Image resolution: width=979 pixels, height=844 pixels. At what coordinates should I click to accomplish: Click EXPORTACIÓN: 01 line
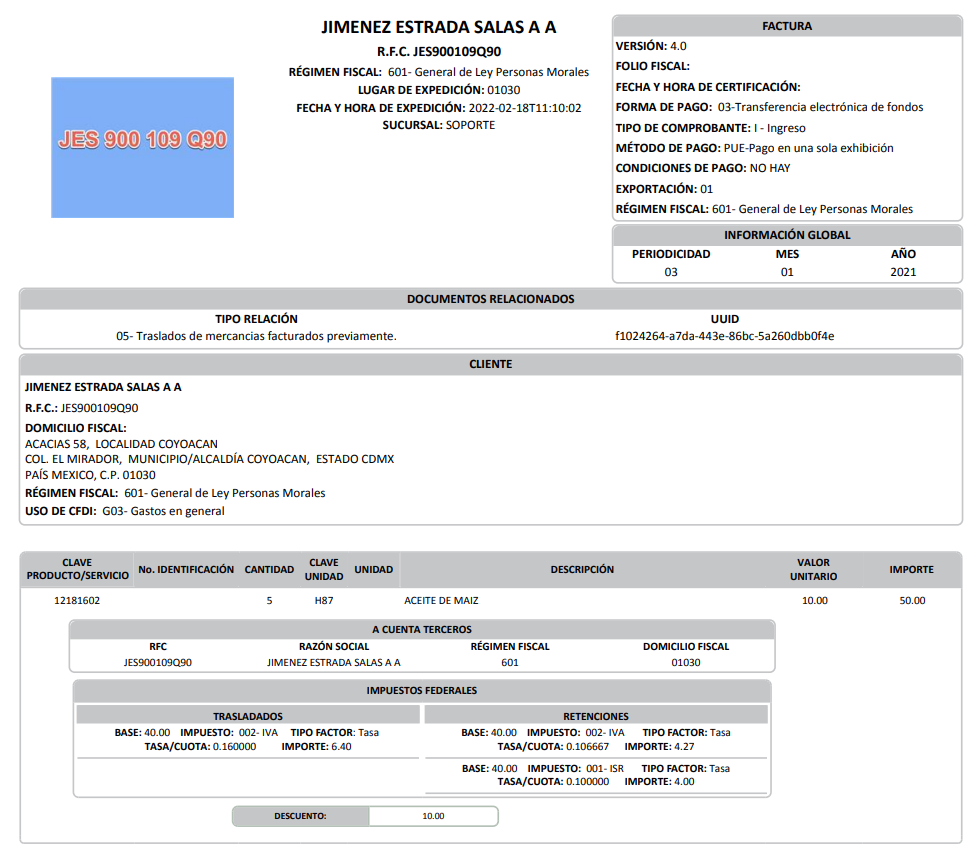point(664,189)
